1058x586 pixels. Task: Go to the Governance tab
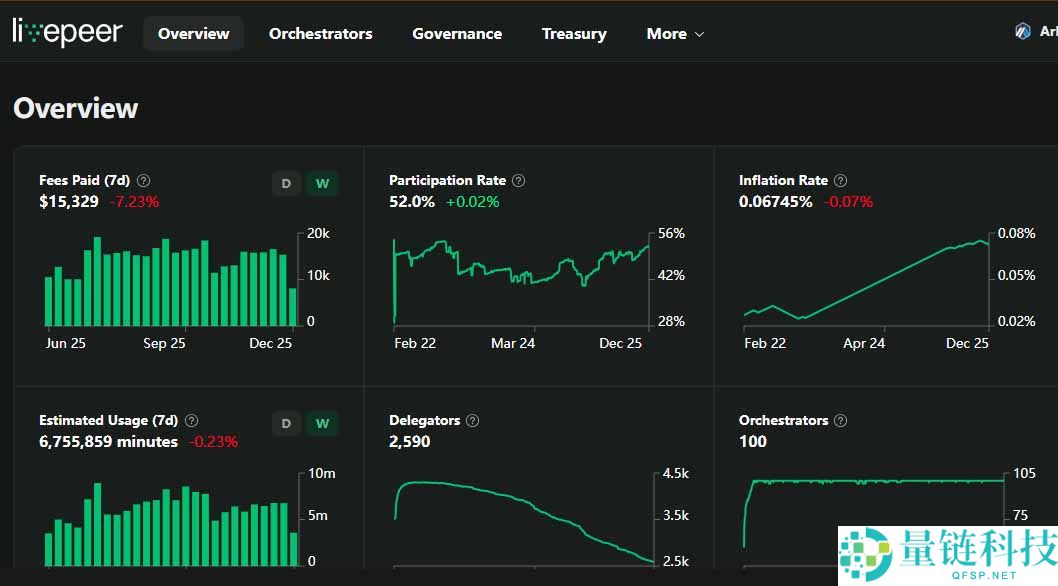[457, 34]
